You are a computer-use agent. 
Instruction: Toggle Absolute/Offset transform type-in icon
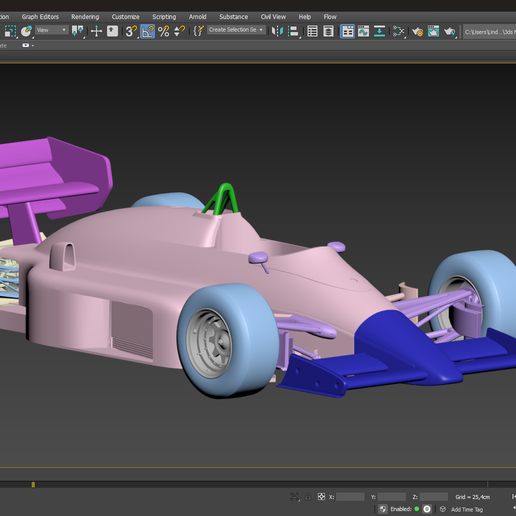(321, 497)
